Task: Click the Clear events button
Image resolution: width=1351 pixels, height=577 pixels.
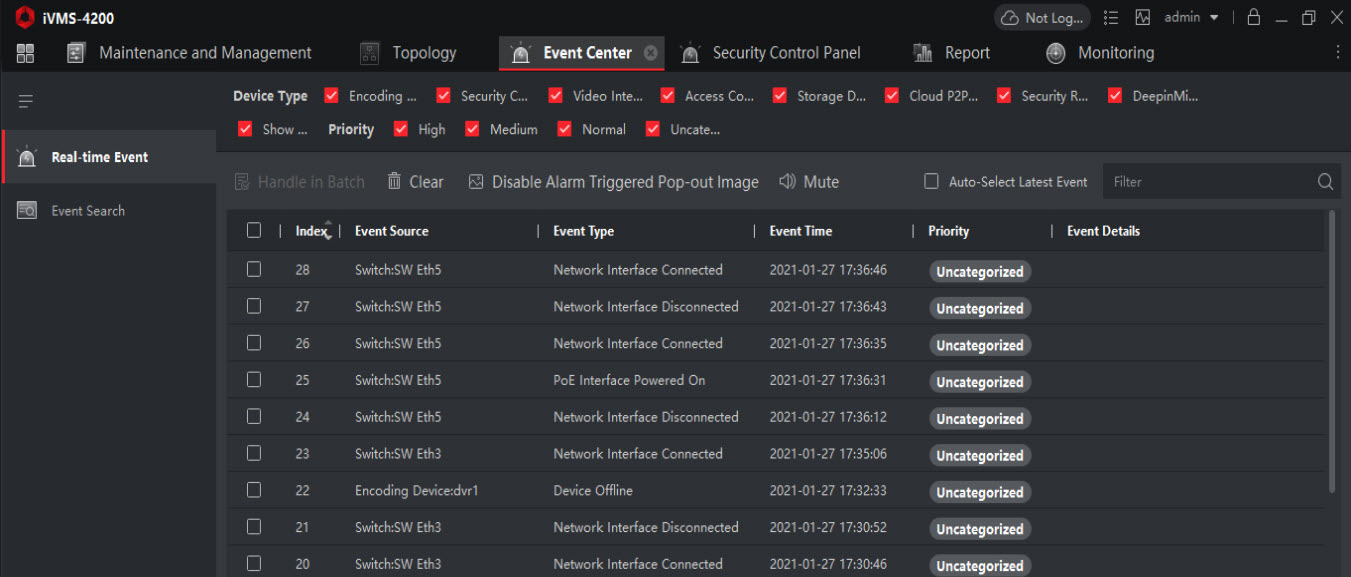Action: [x=415, y=182]
